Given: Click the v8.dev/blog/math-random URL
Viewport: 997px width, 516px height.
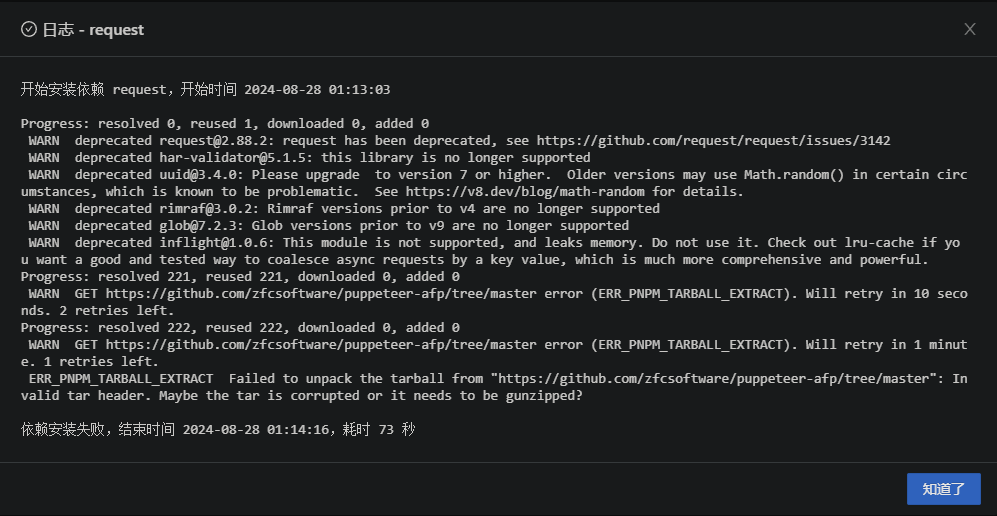Looking at the screenshot, I should tap(525, 191).
